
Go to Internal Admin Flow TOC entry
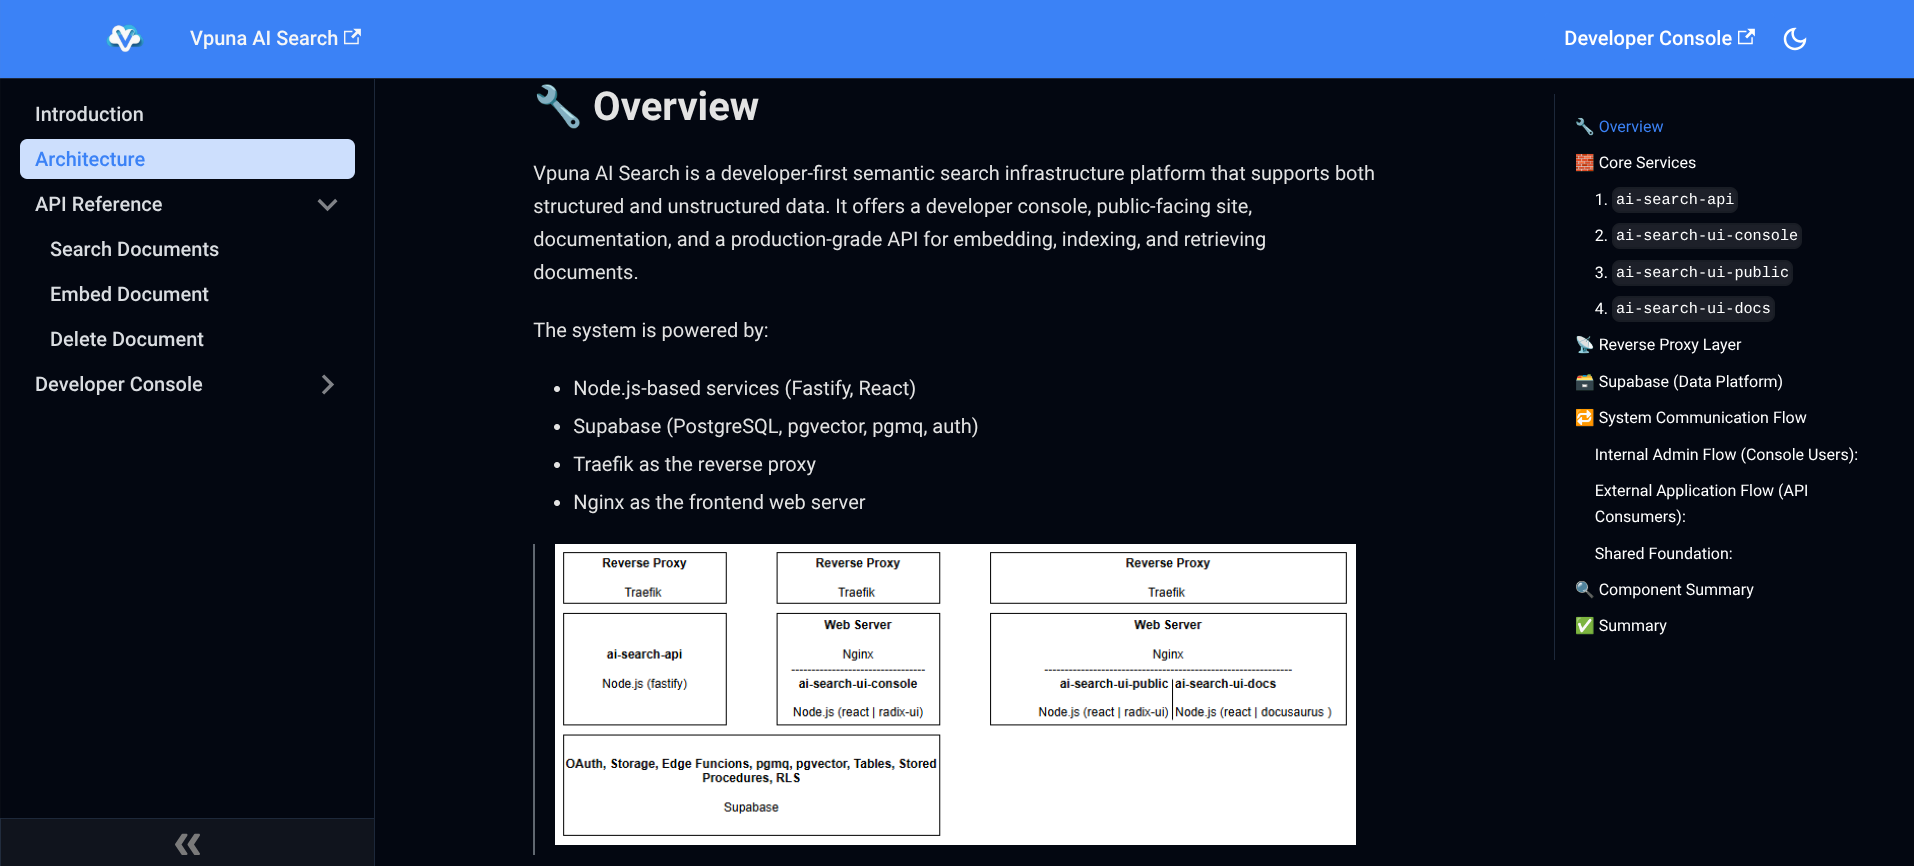click(1726, 454)
